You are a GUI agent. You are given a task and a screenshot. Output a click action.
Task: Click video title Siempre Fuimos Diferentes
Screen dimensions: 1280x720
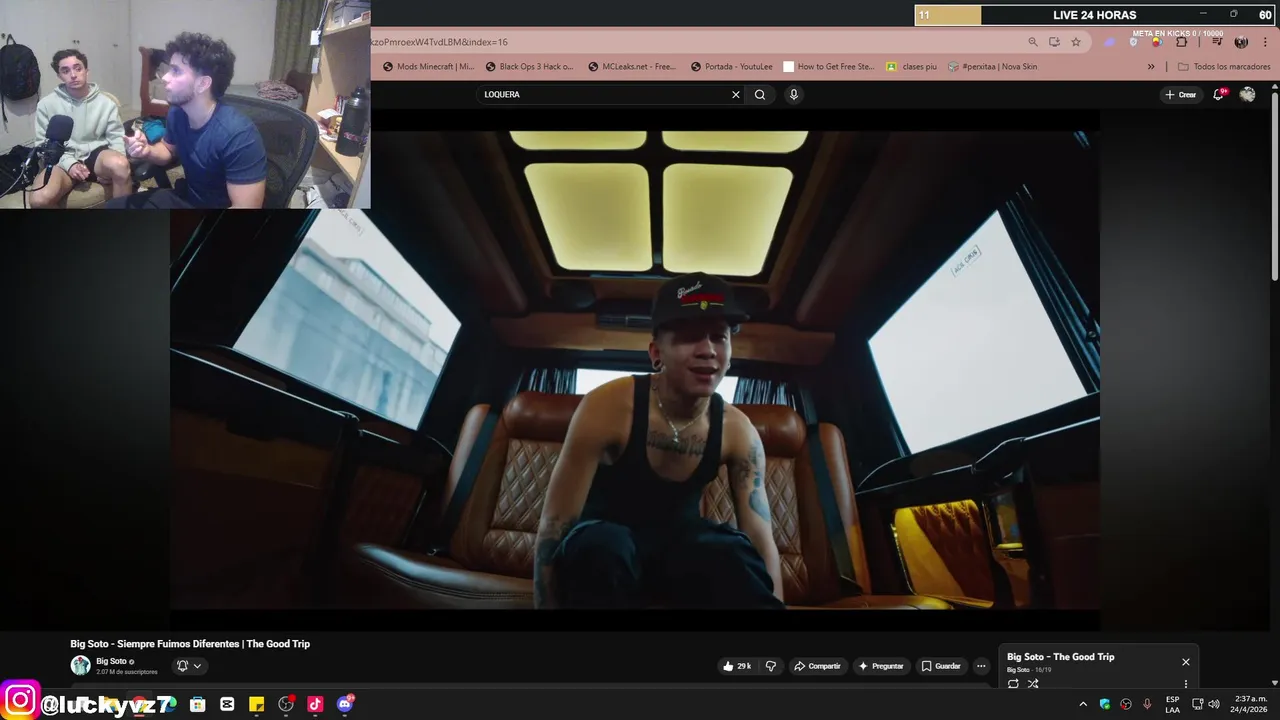pyautogui.click(x=190, y=644)
